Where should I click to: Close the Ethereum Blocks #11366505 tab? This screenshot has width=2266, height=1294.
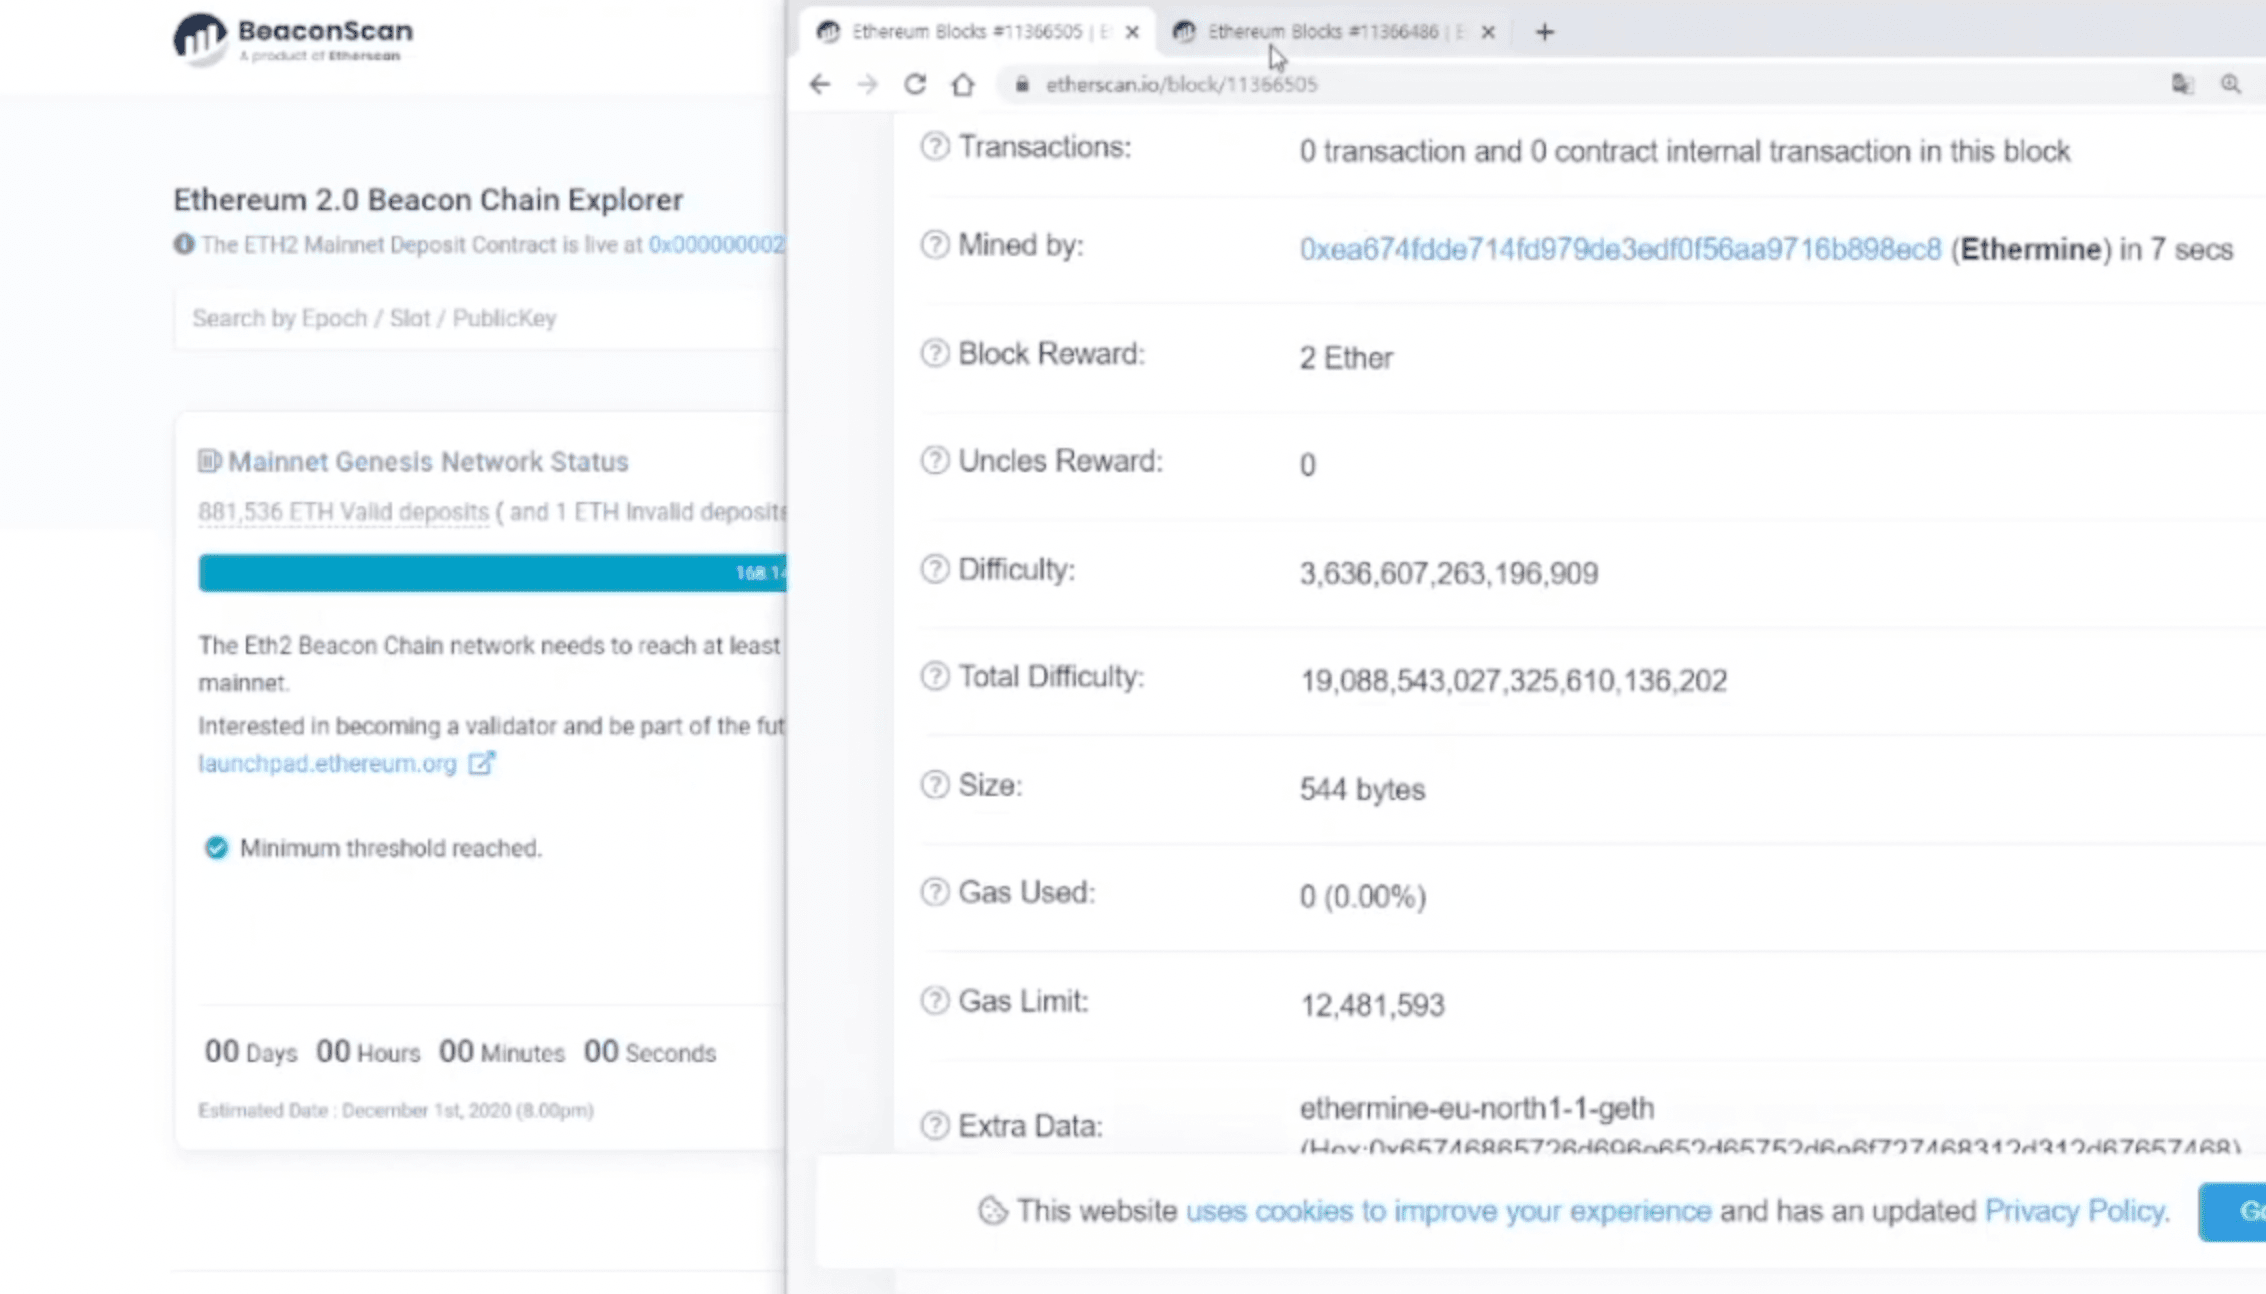[x=1132, y=32]
